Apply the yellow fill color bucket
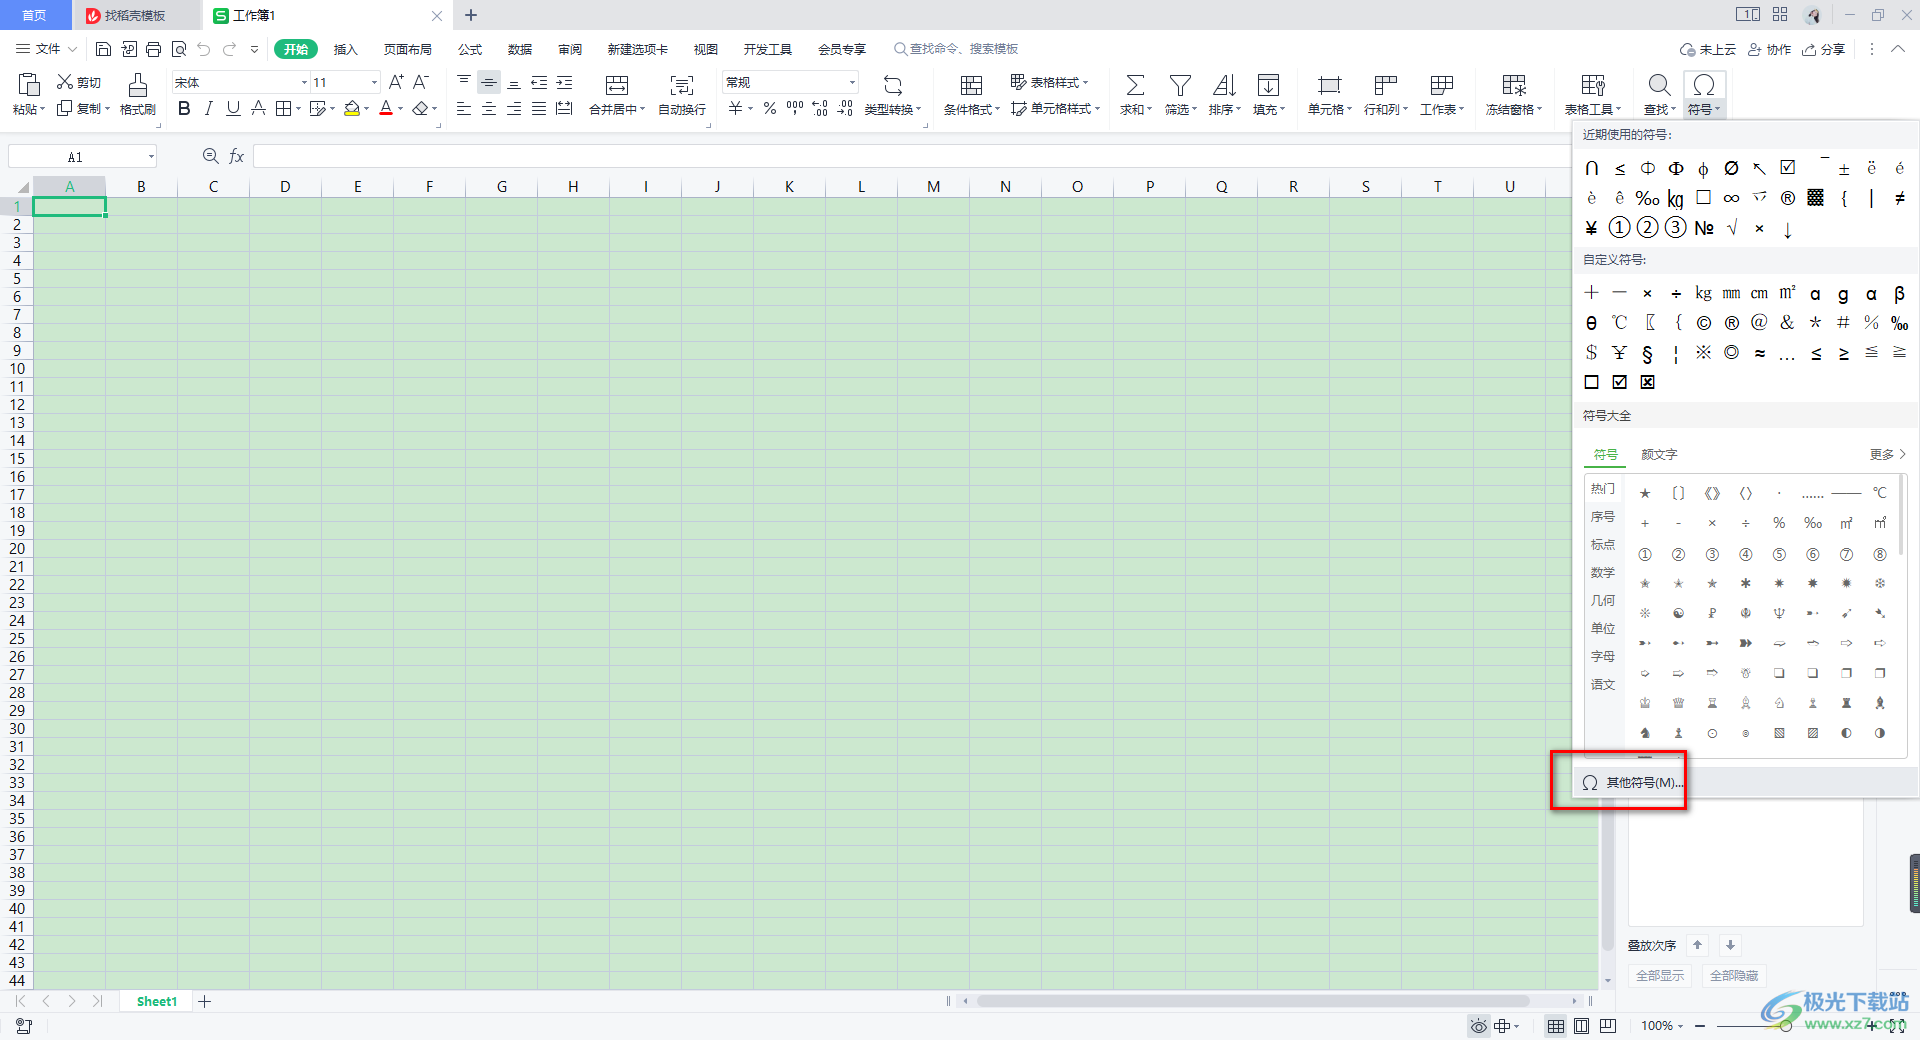The image size is (1920, 1040). 351,108
